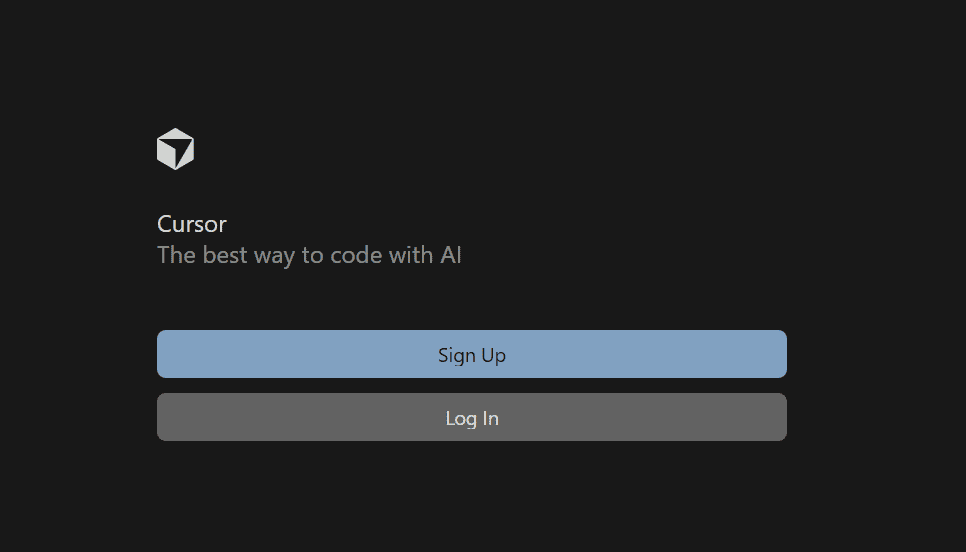Select the hexagonal app logo above the title
966x552 pixels.
coord(175,149)
